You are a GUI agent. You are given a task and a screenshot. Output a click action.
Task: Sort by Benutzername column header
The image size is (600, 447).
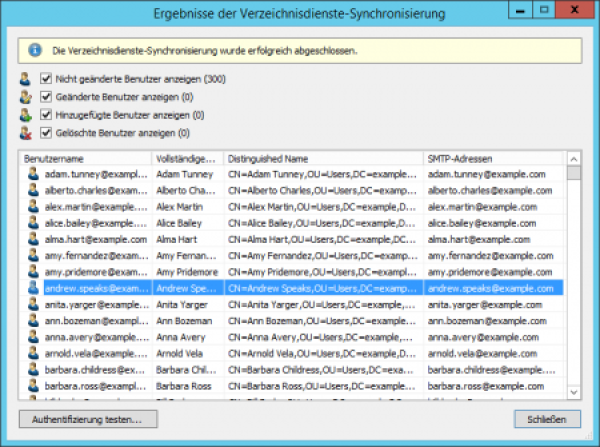click(x=85, y=158)
